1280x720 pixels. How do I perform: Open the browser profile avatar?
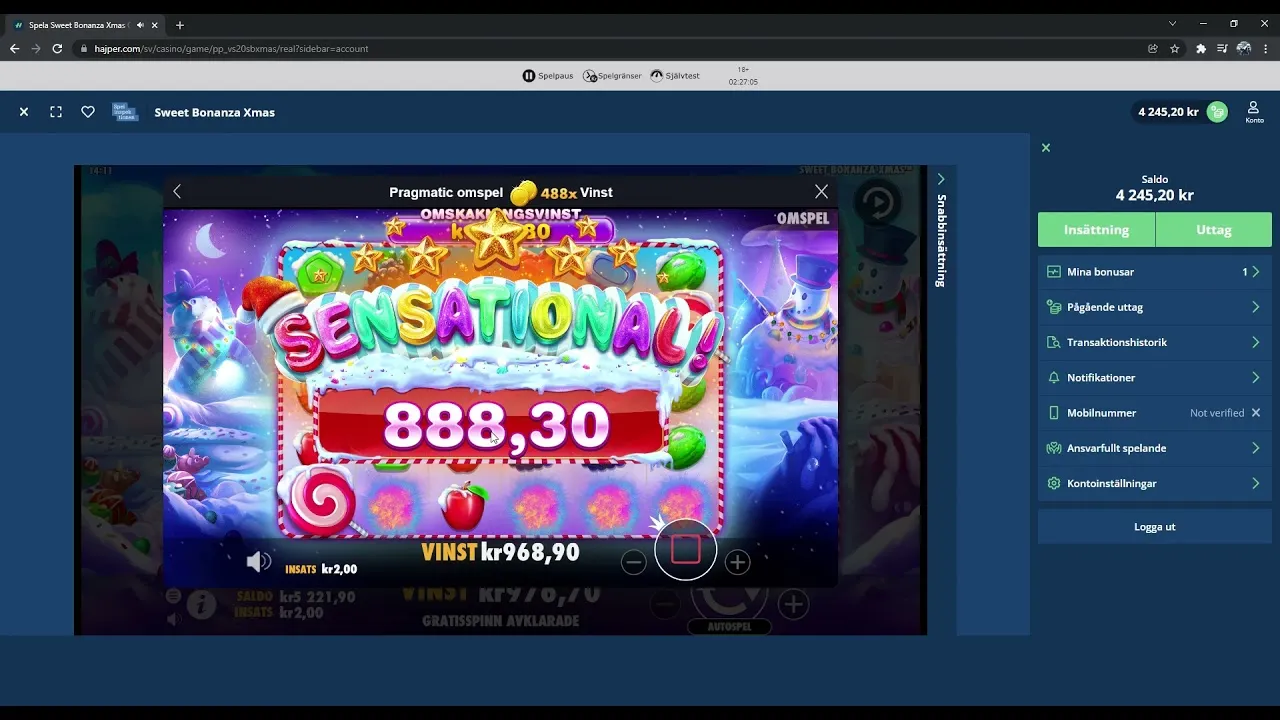(x=1244, y=48)
